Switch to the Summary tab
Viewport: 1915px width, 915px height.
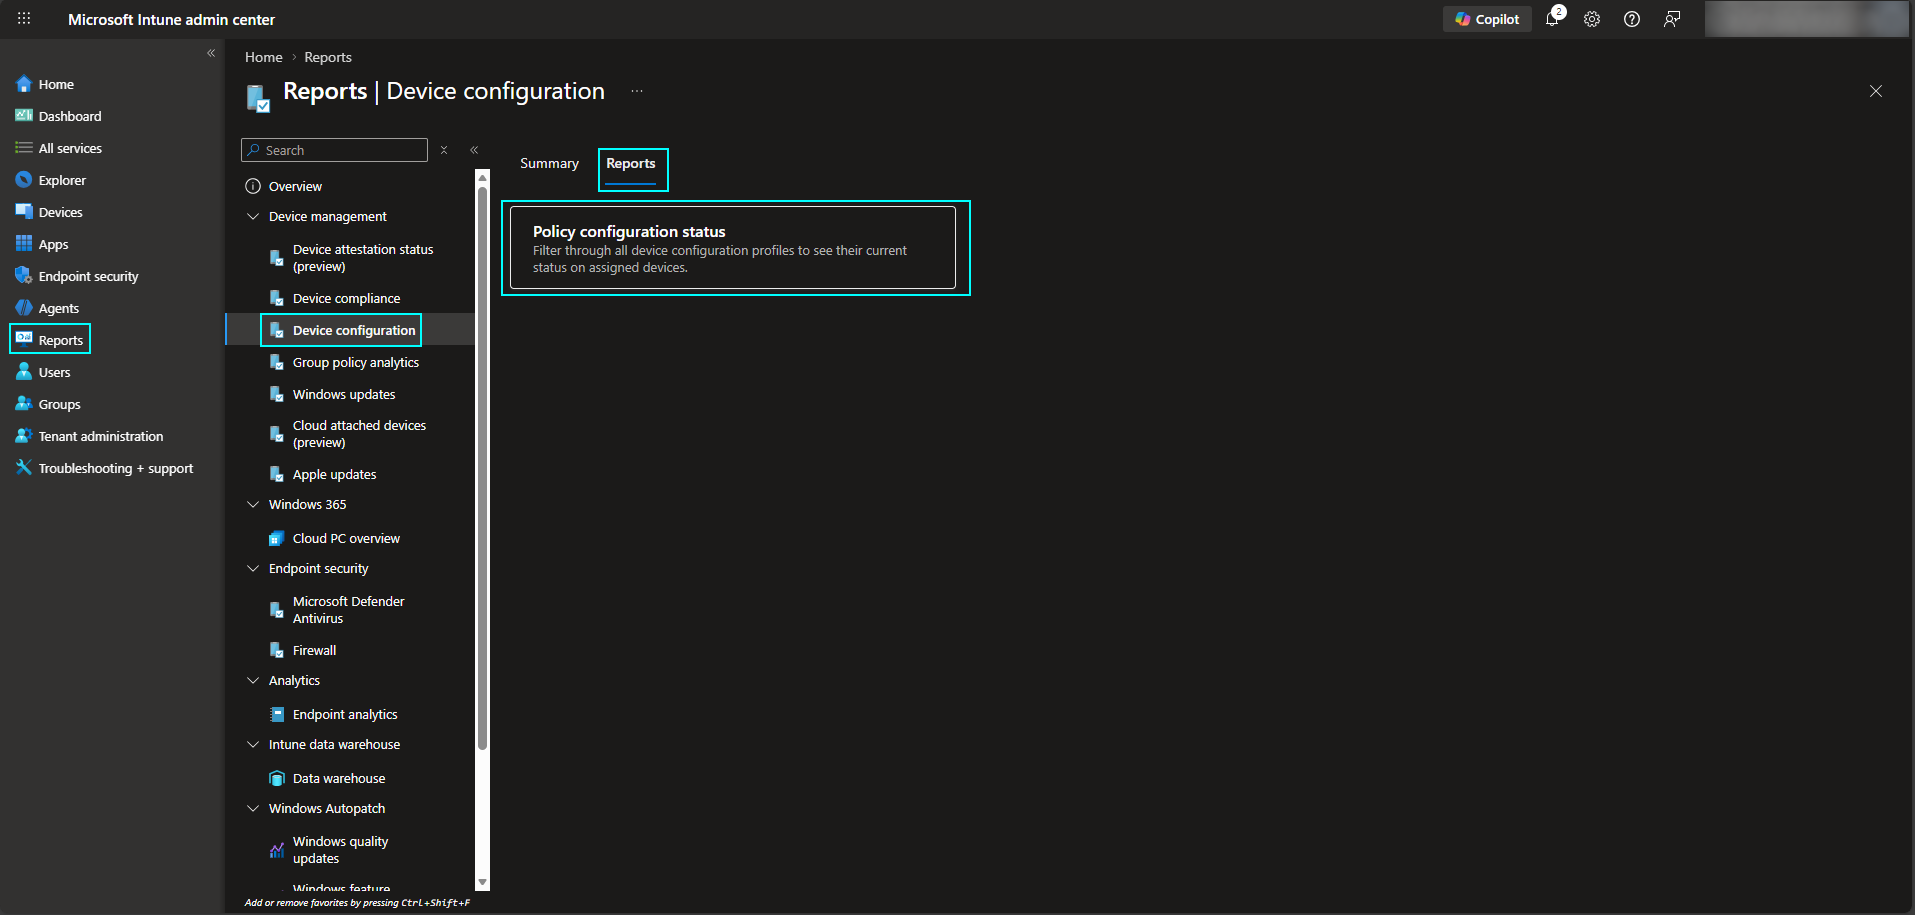[549, 163]
